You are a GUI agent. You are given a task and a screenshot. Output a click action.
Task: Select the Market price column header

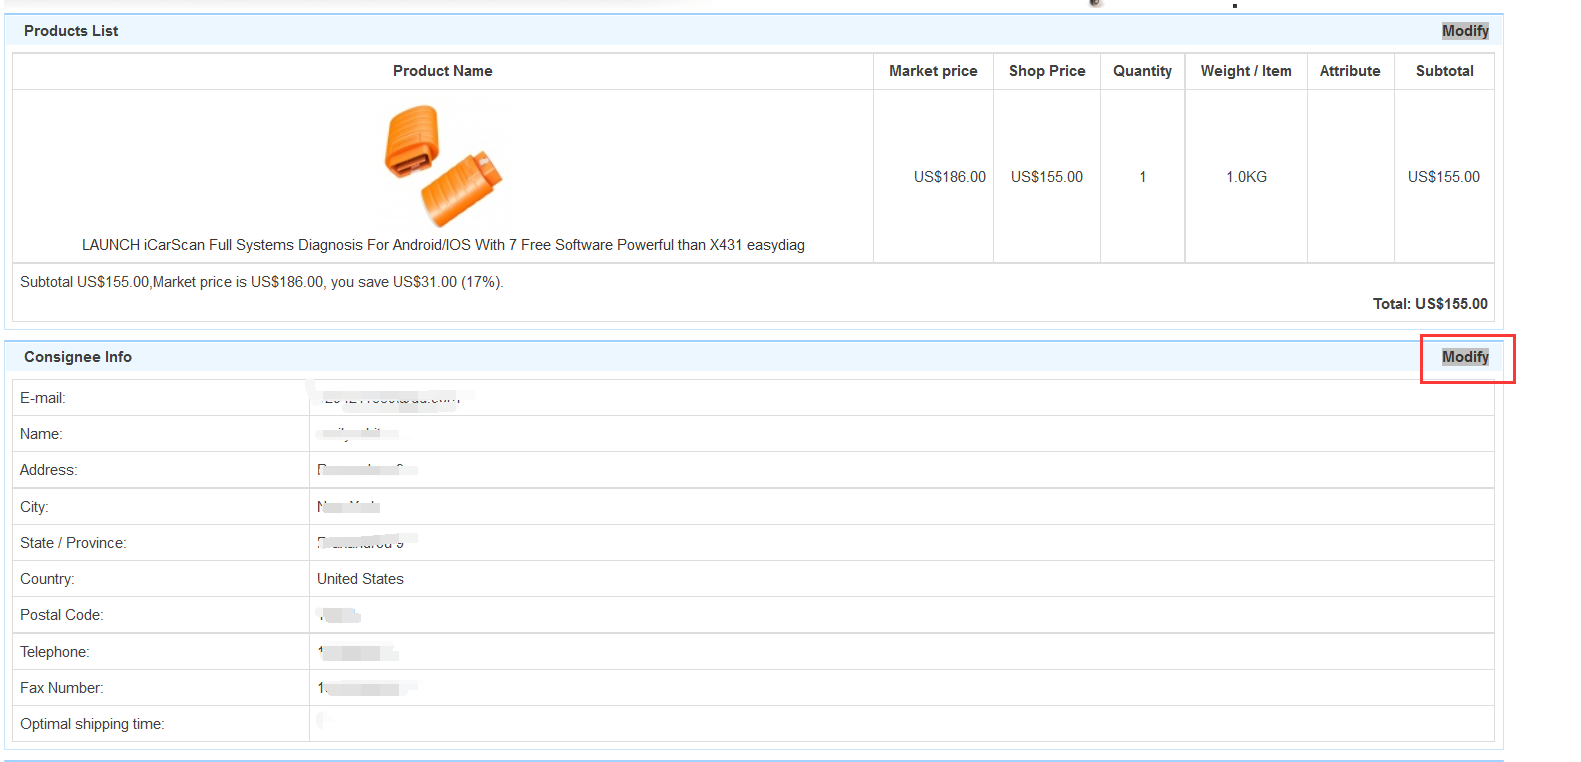coord(933,71)
